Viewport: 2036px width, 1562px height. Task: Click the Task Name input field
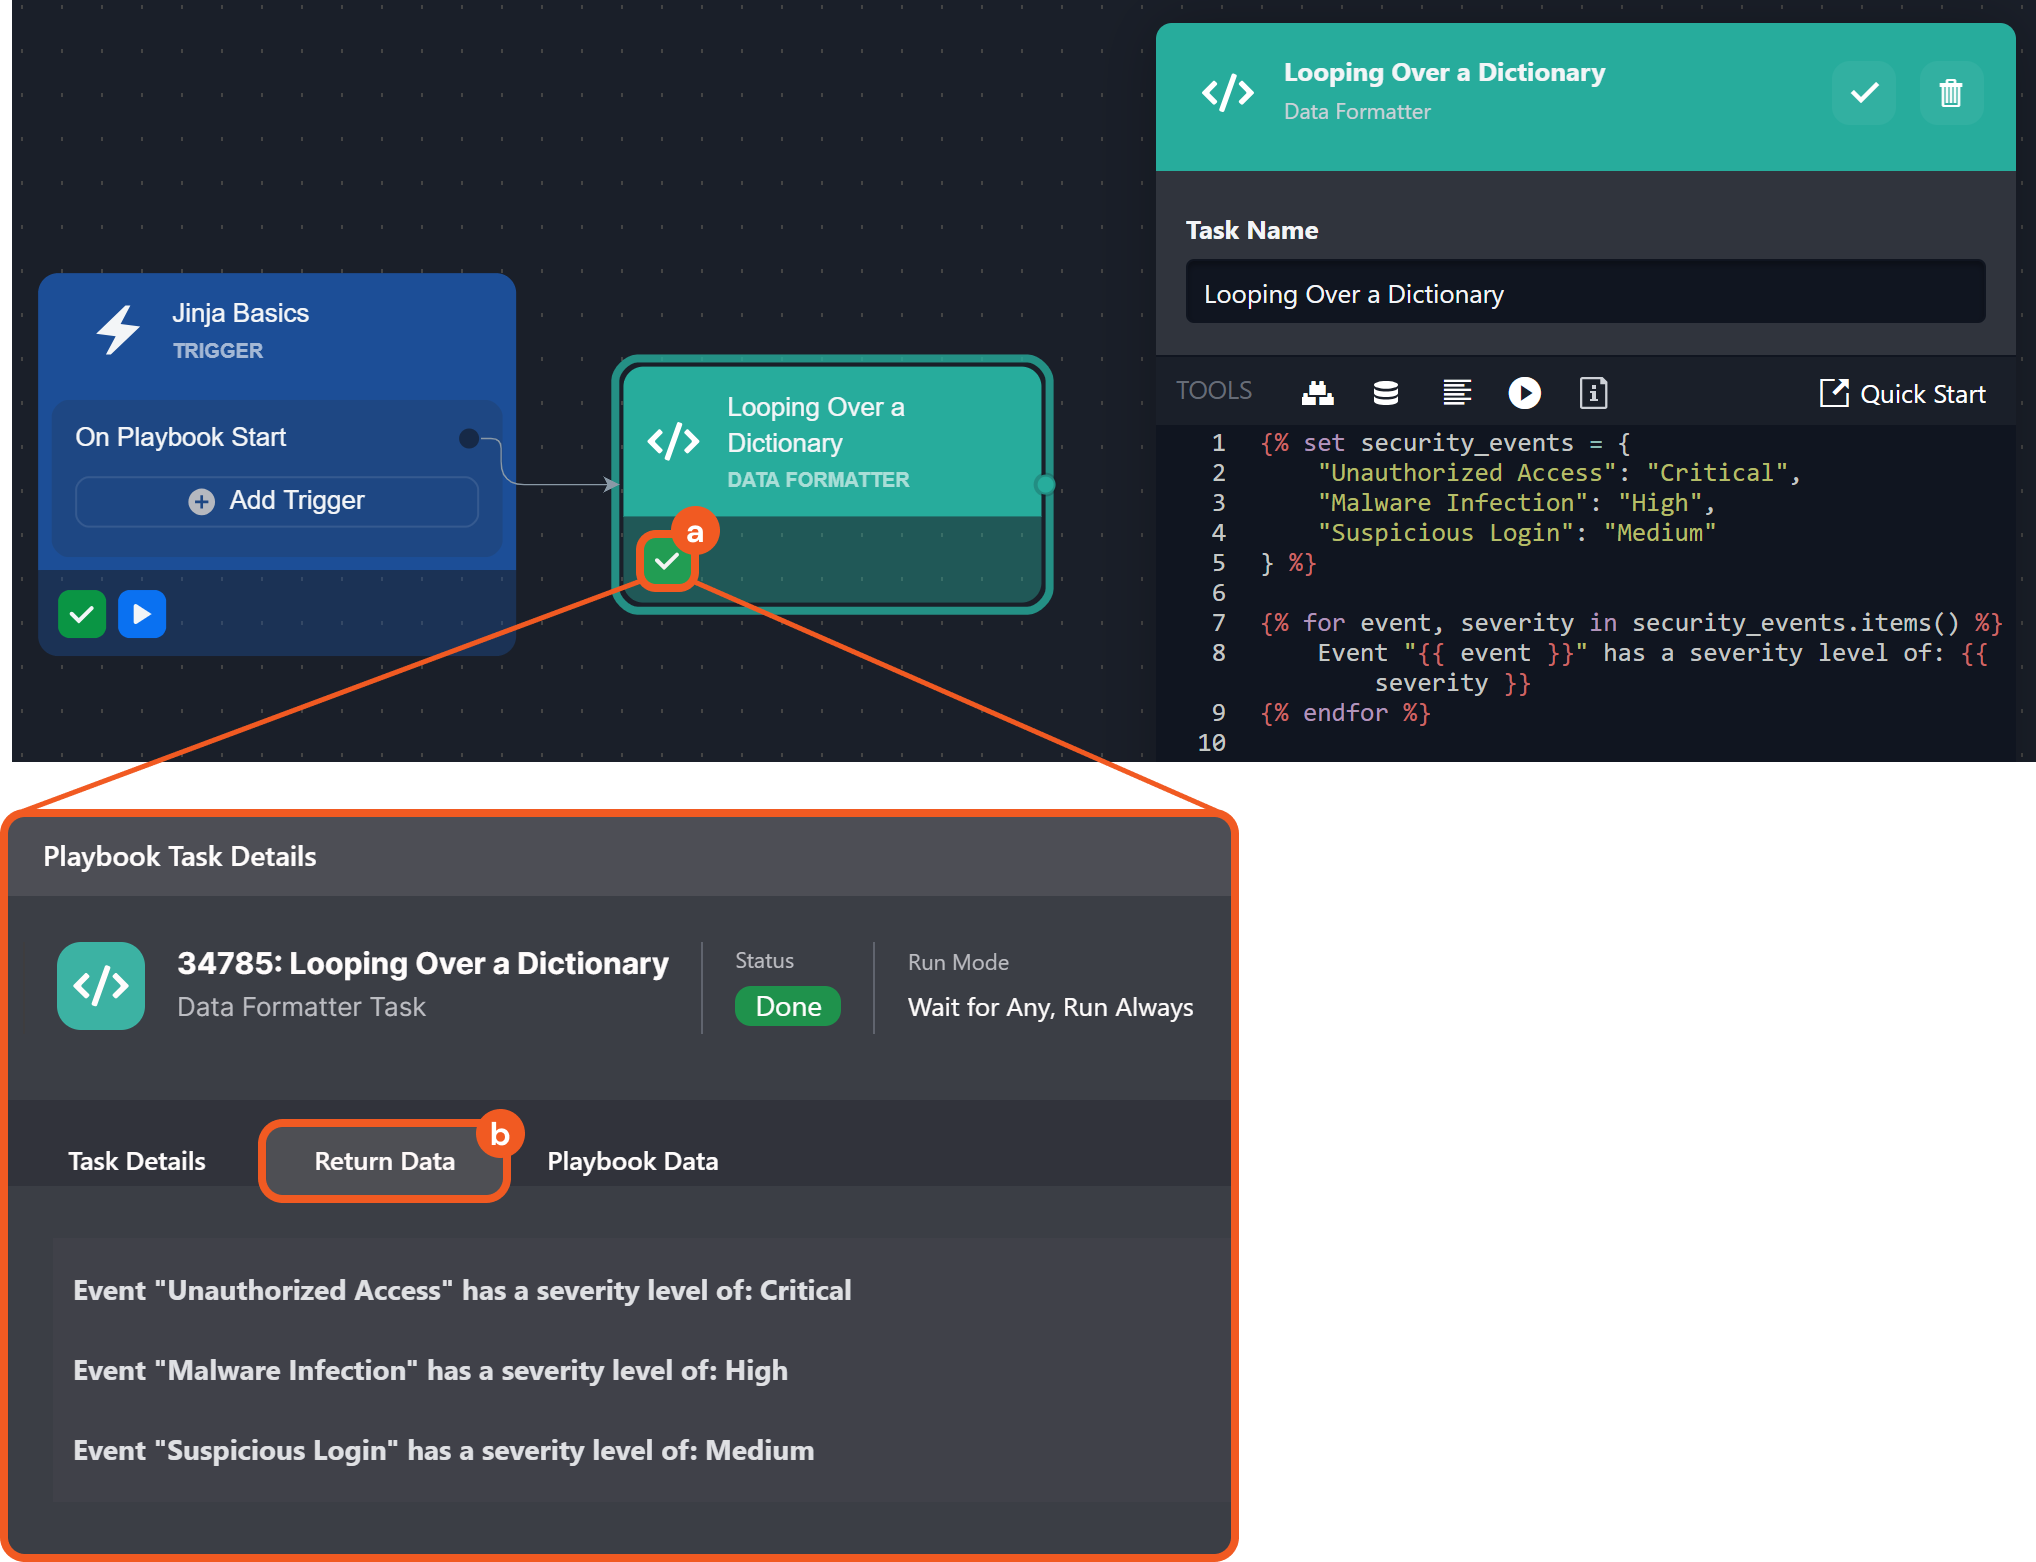pyautogui.click(x=1584, y=294)
